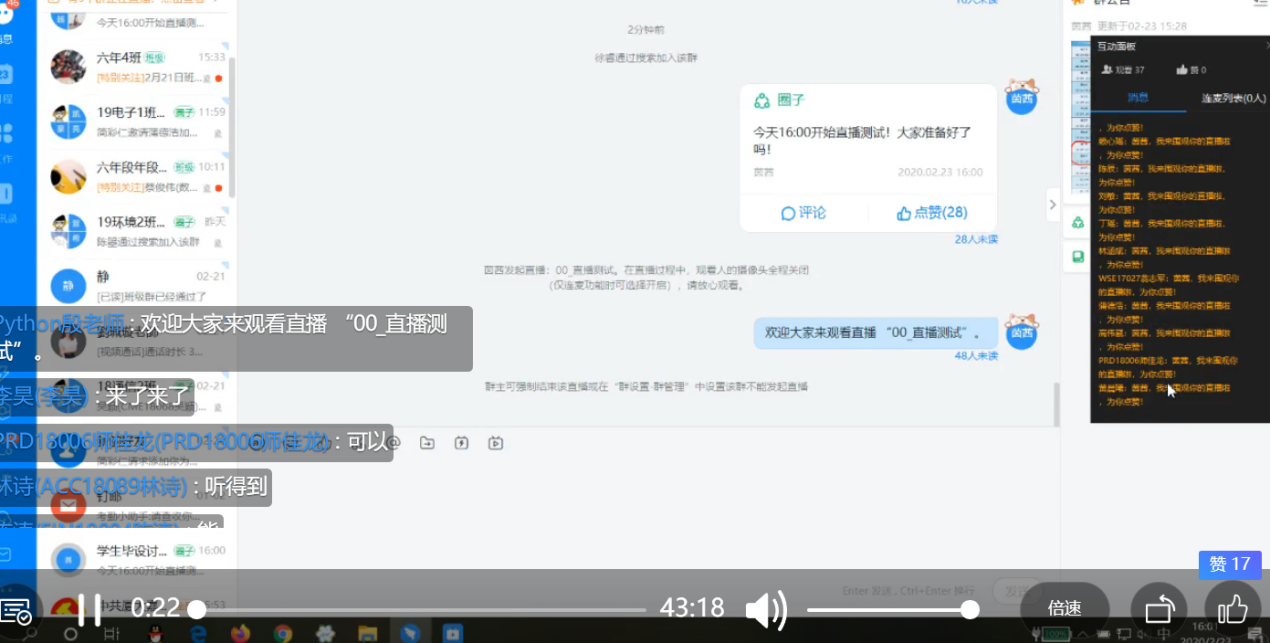
Task: Mute the video with speaker icon
Action: [x=766, y=609]
